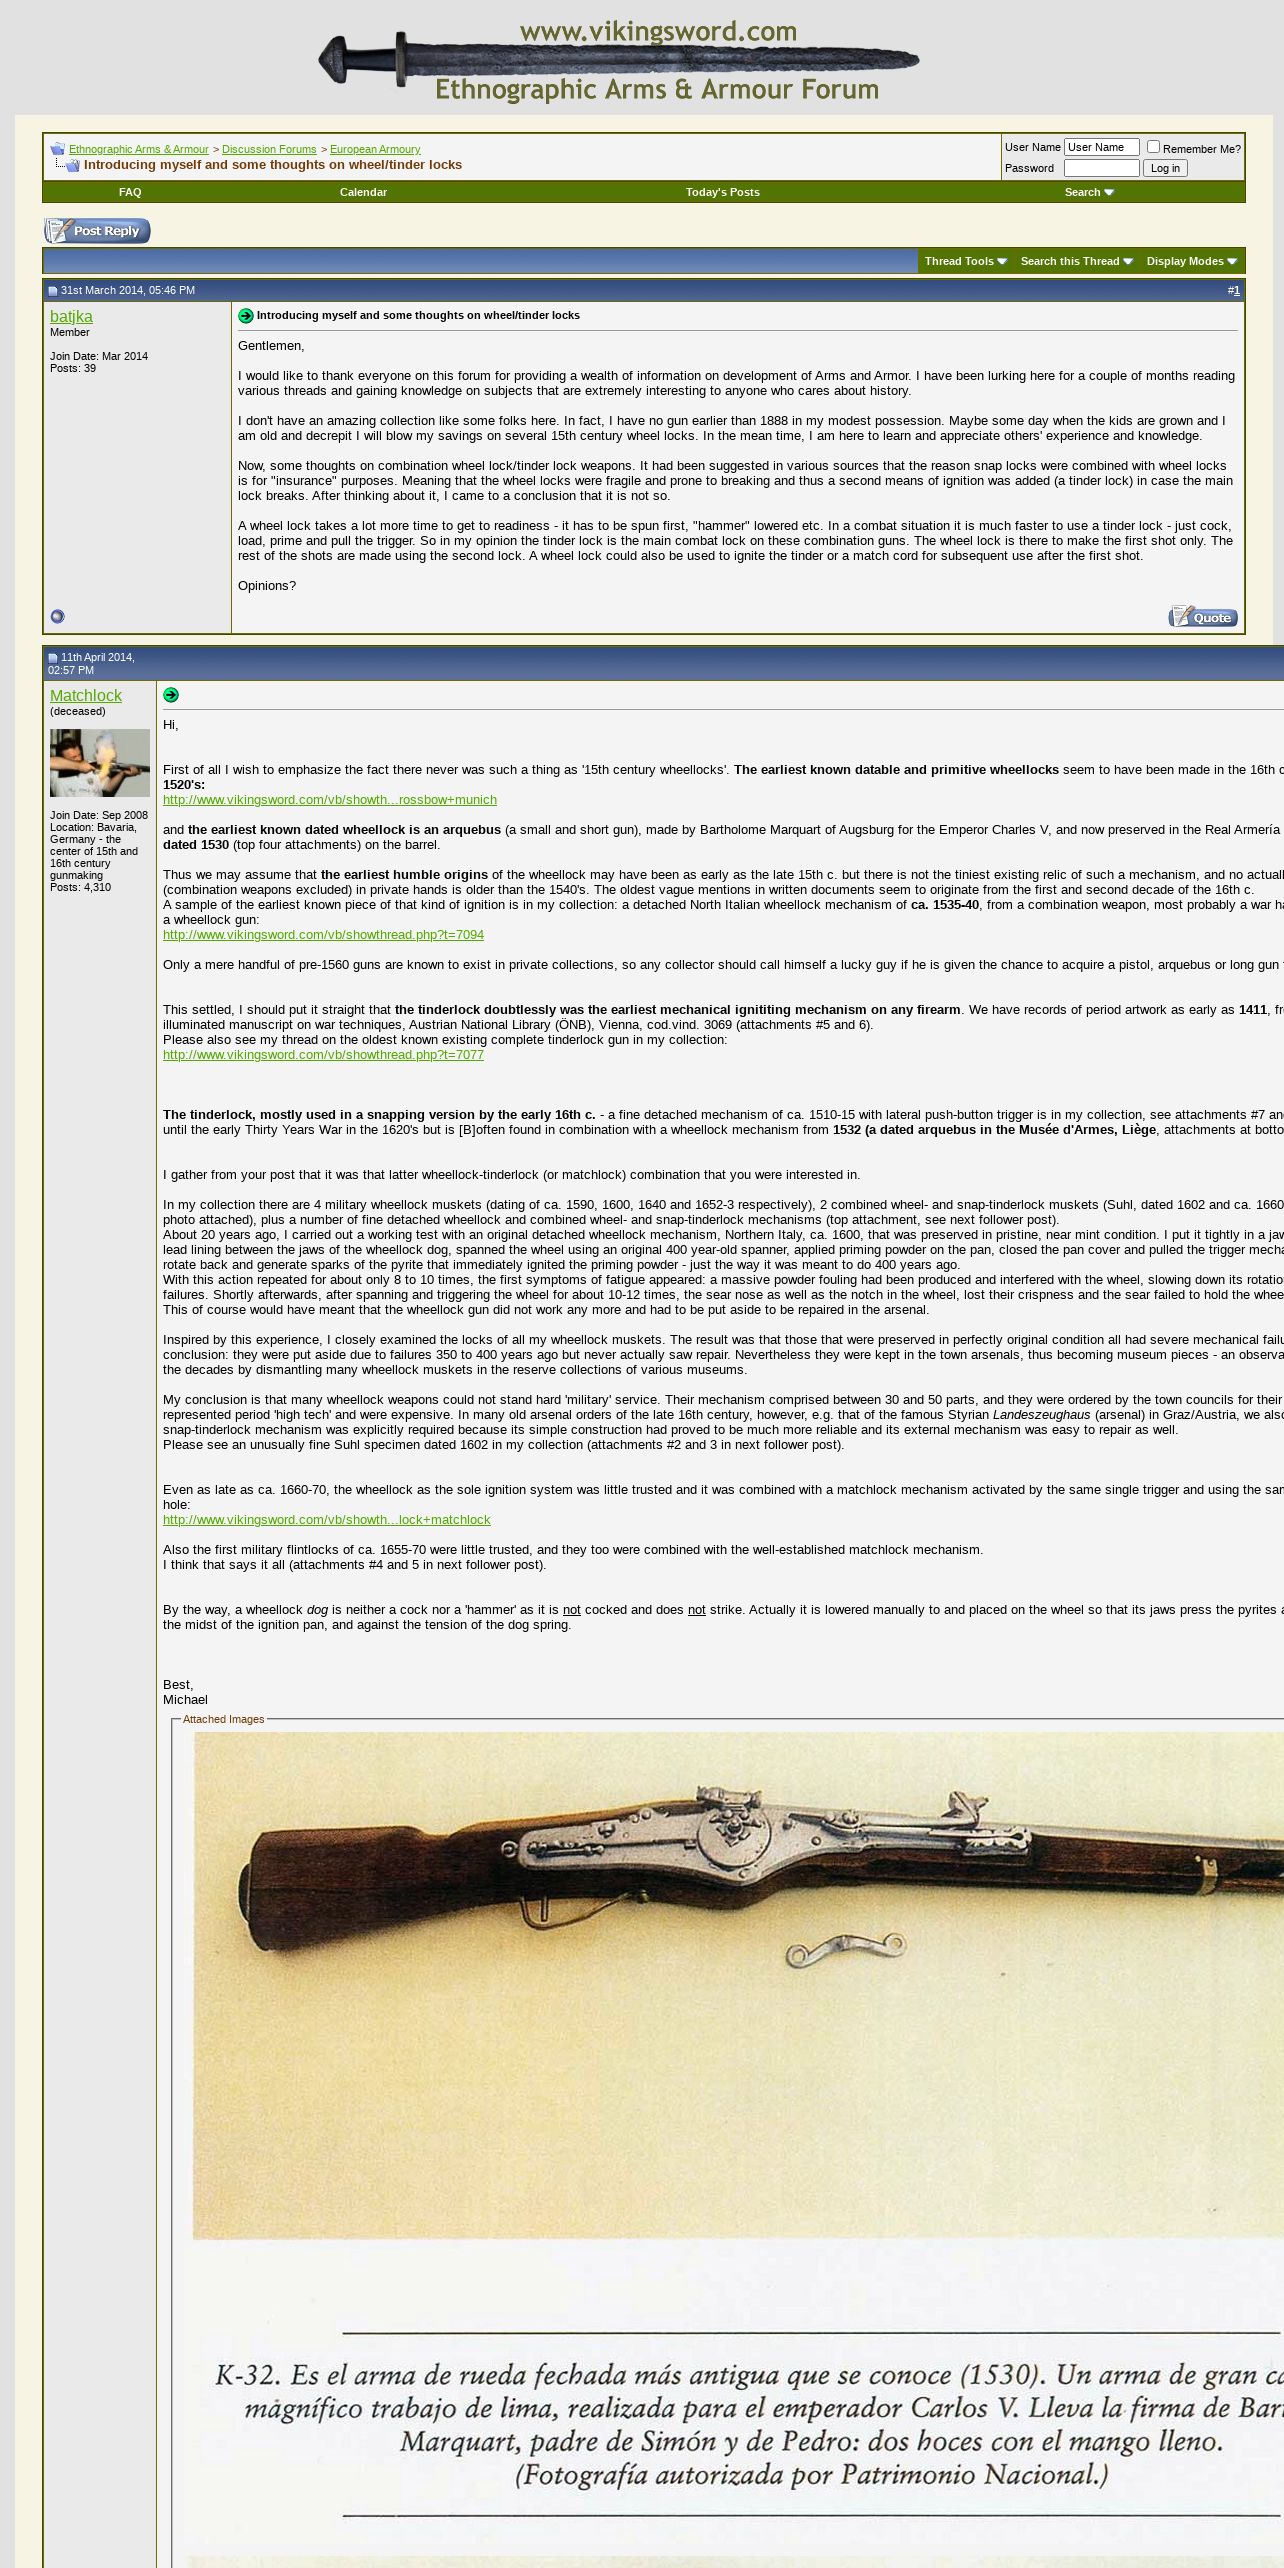Click 'Join Date: Mar 2014' text
The height and width of the screenshot is (2568, 1284).
99,357
